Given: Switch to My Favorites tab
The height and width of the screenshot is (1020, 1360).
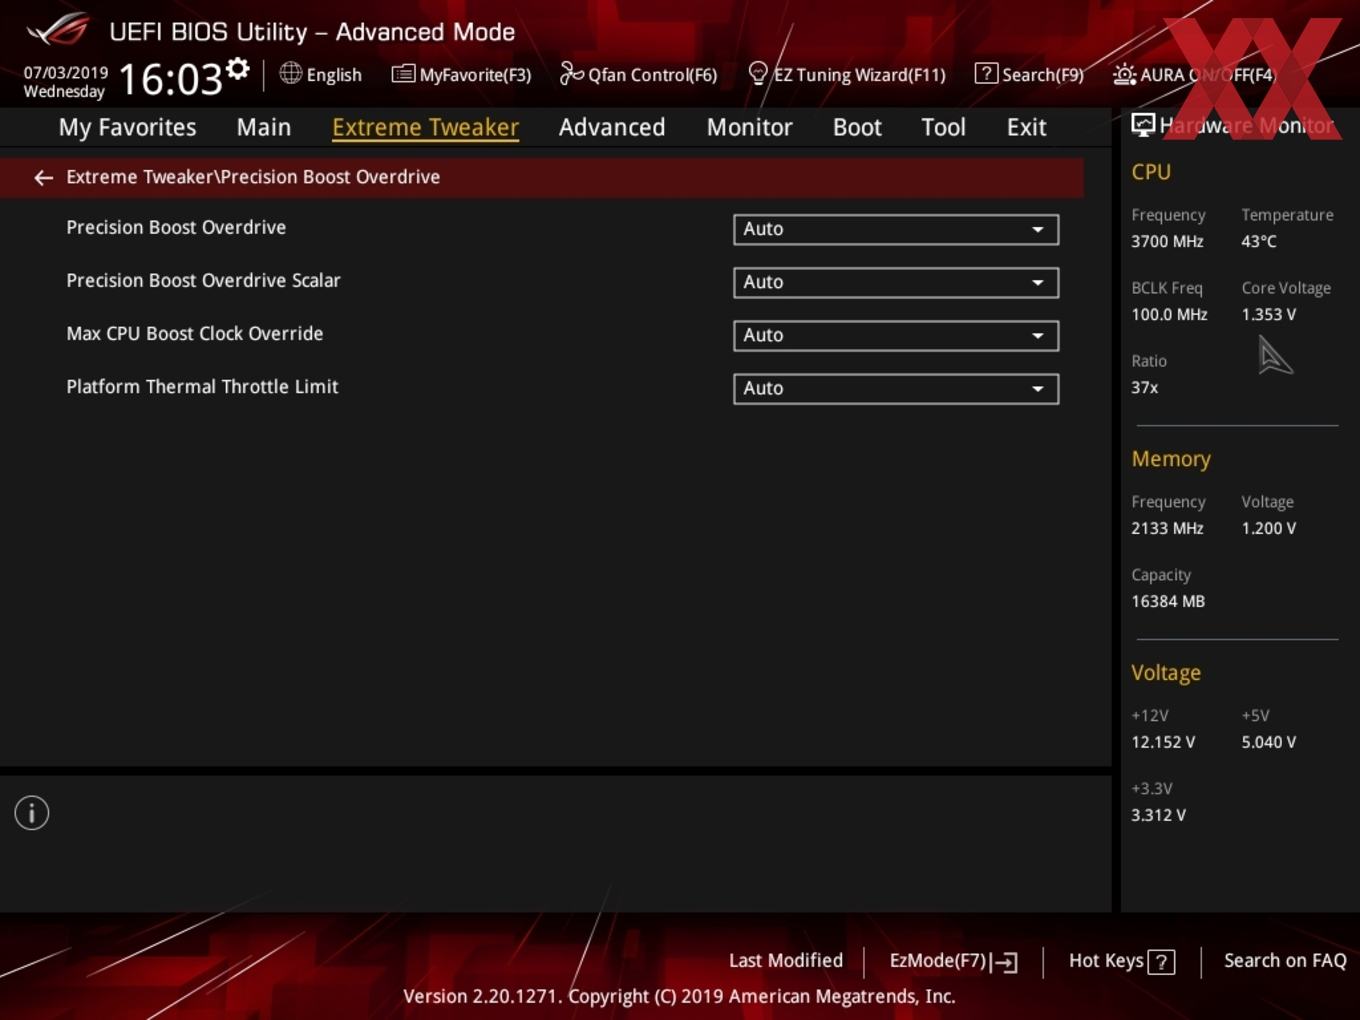Looking at the screenshot, I should (127, 127).
